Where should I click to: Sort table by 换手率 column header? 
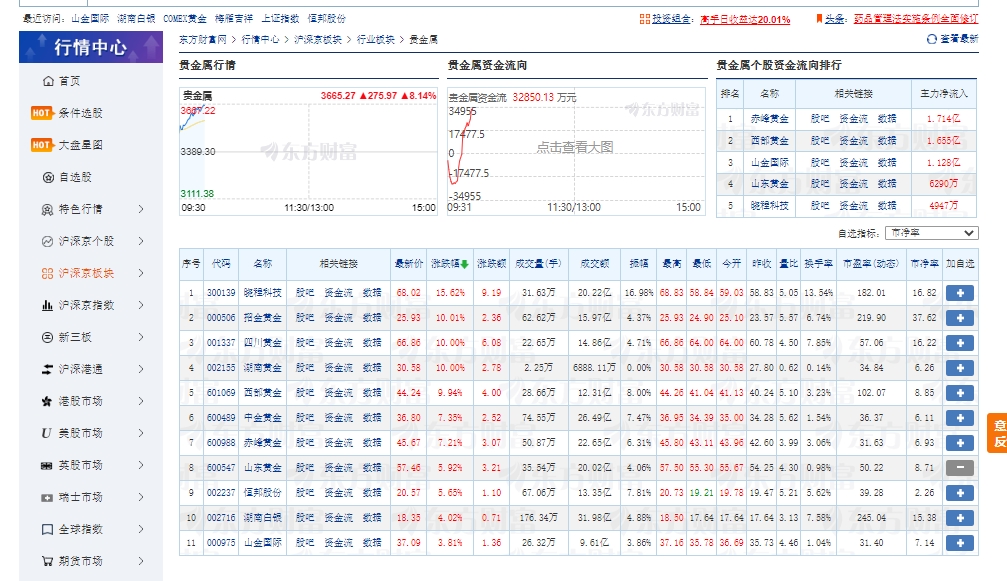818,263
